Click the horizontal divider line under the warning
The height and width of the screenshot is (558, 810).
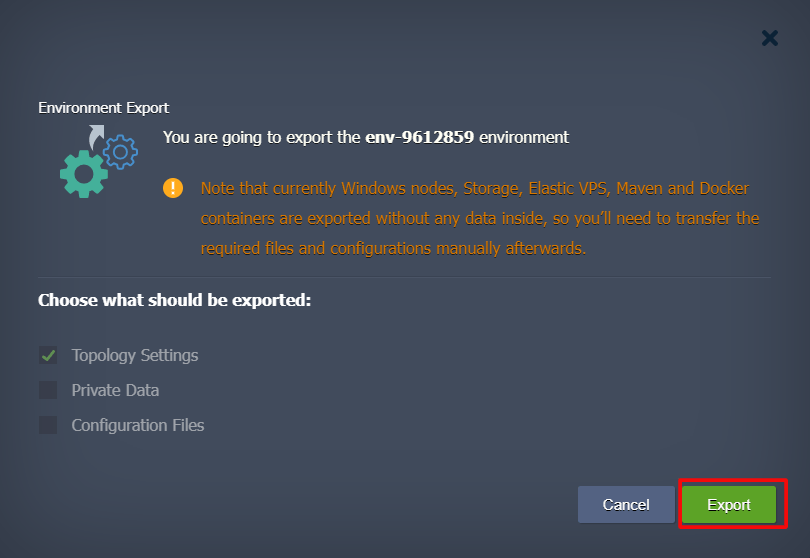[x=404, y=277]
